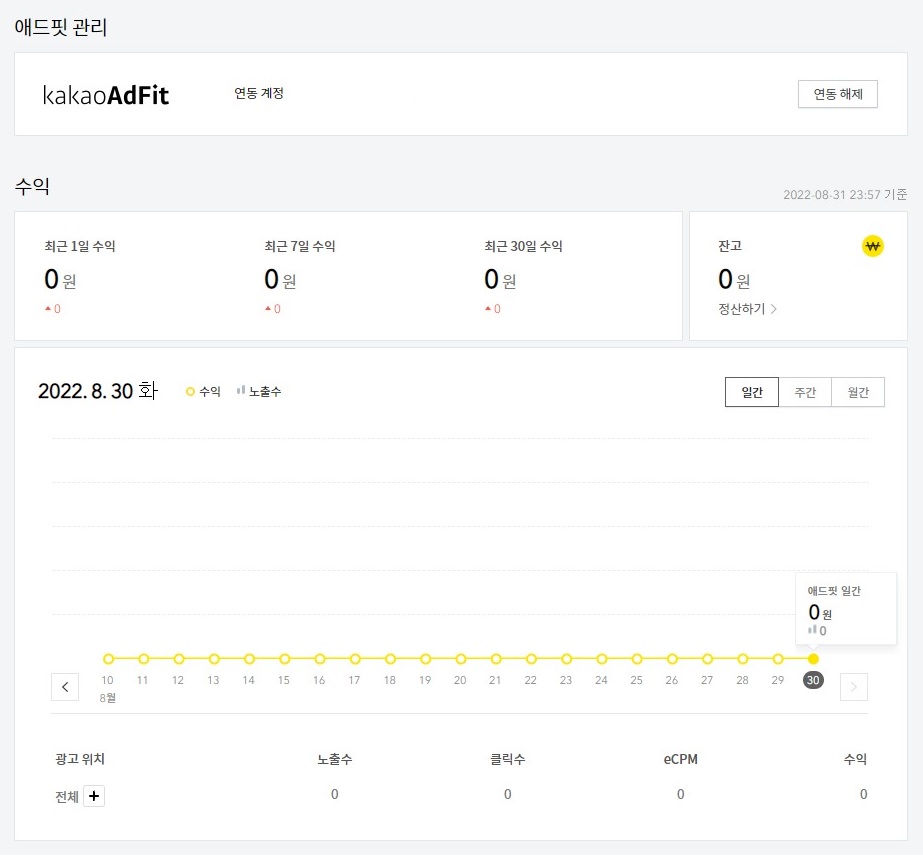Select day 22 point on the chart
Viewport: 923px width, 856px height.
click(531, 659)
